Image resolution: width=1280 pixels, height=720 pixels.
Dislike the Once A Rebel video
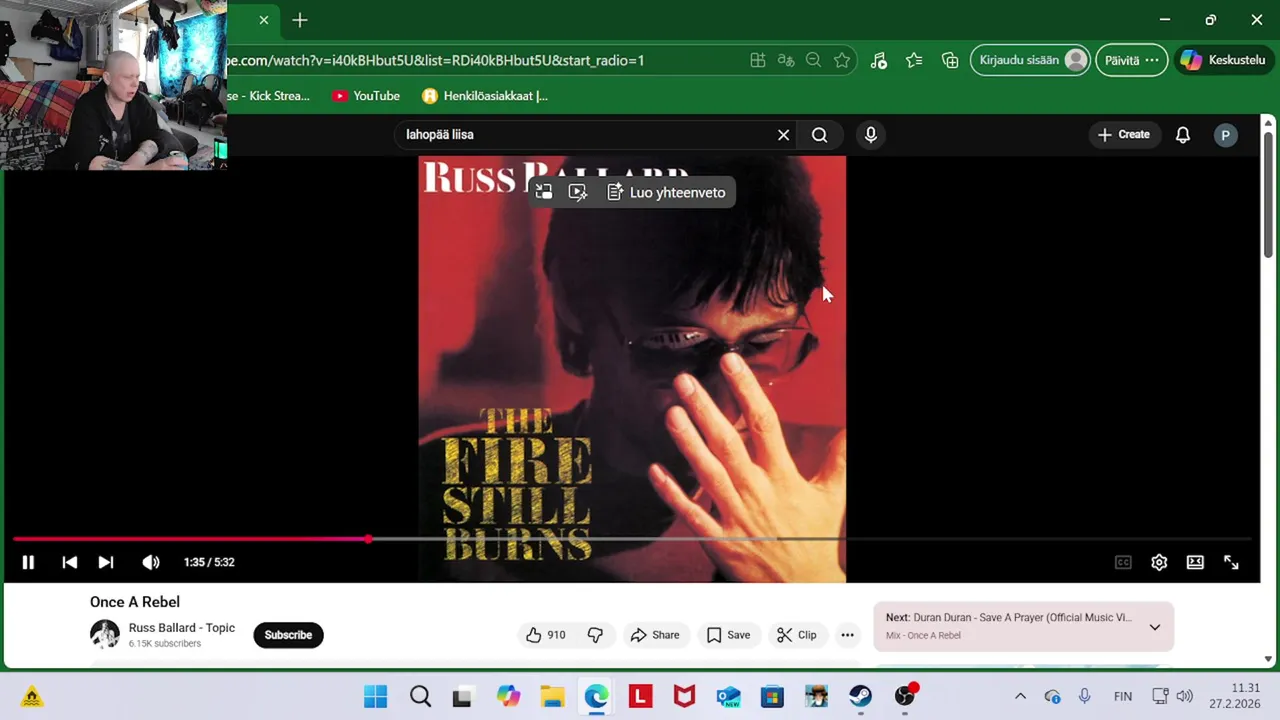coord(595,635)
